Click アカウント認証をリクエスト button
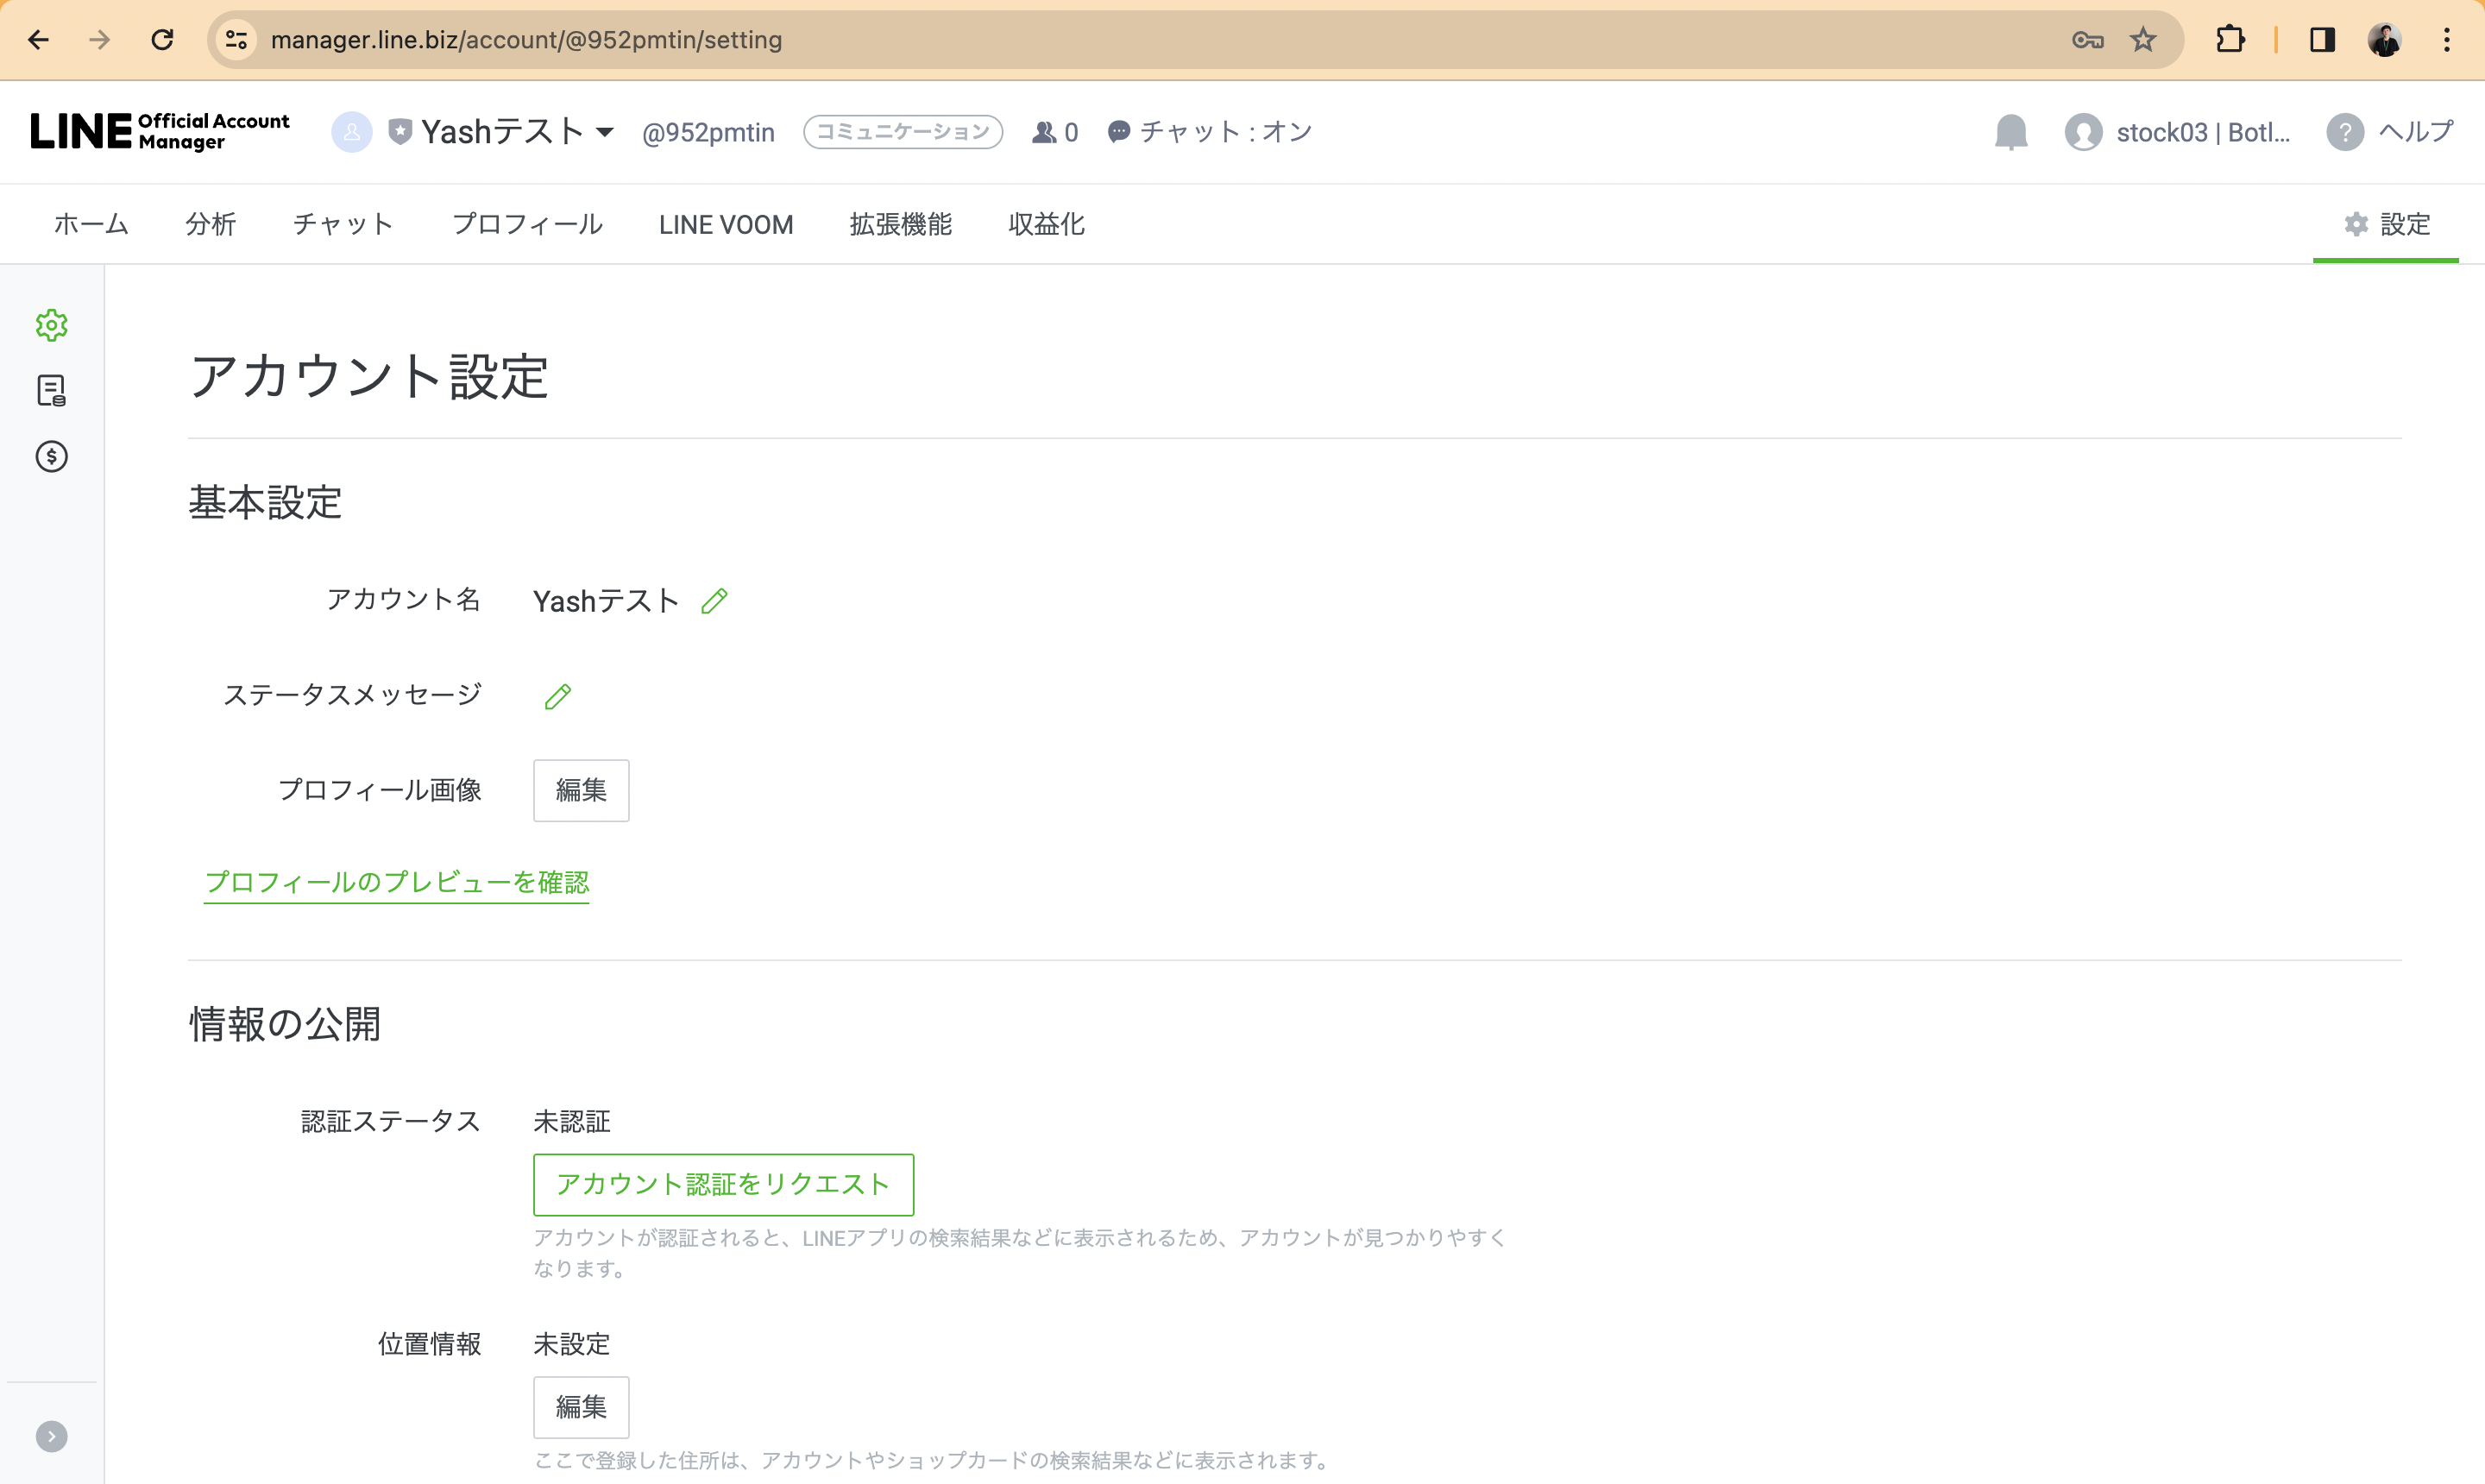 [723, 1184]
